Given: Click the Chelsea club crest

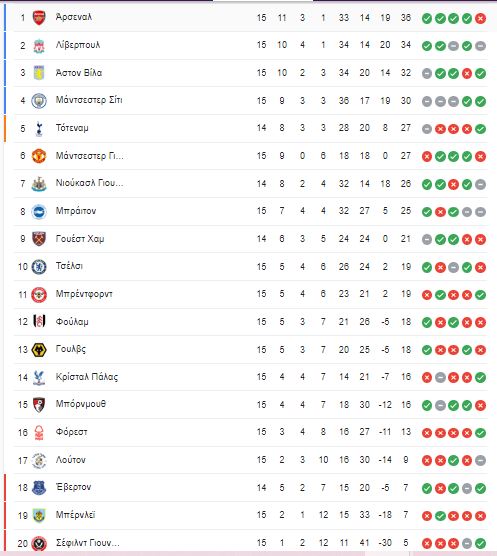Looking at the screenshot, I should coord(39,267).
